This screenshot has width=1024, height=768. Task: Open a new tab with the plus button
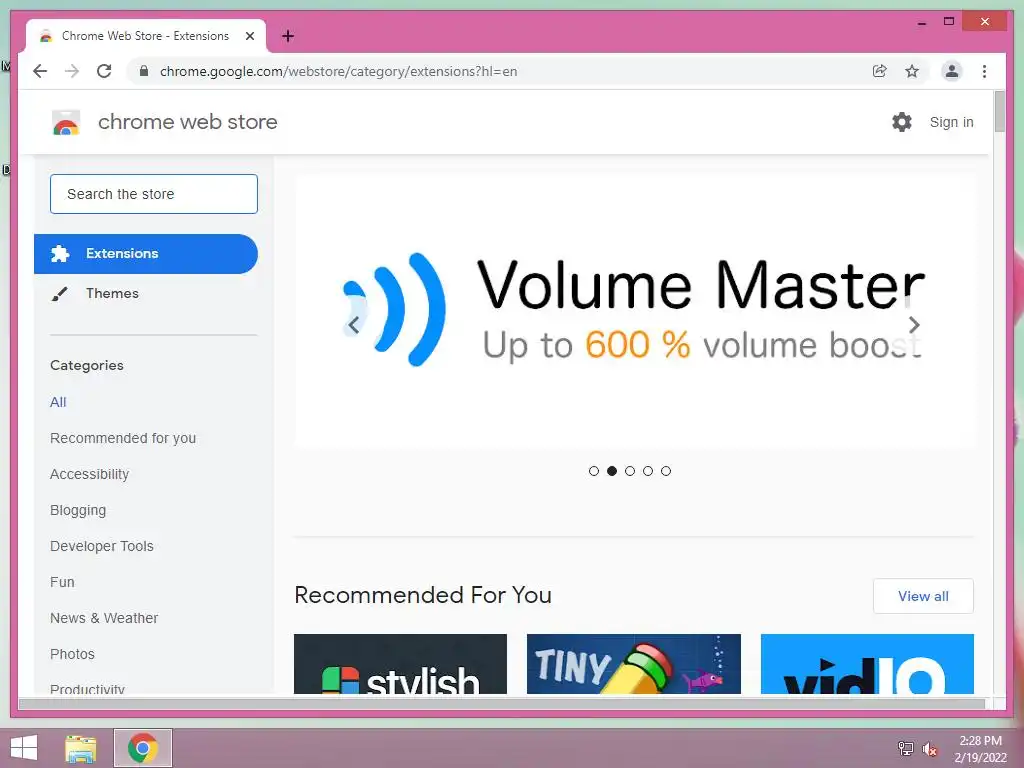(x=288, y=36)
